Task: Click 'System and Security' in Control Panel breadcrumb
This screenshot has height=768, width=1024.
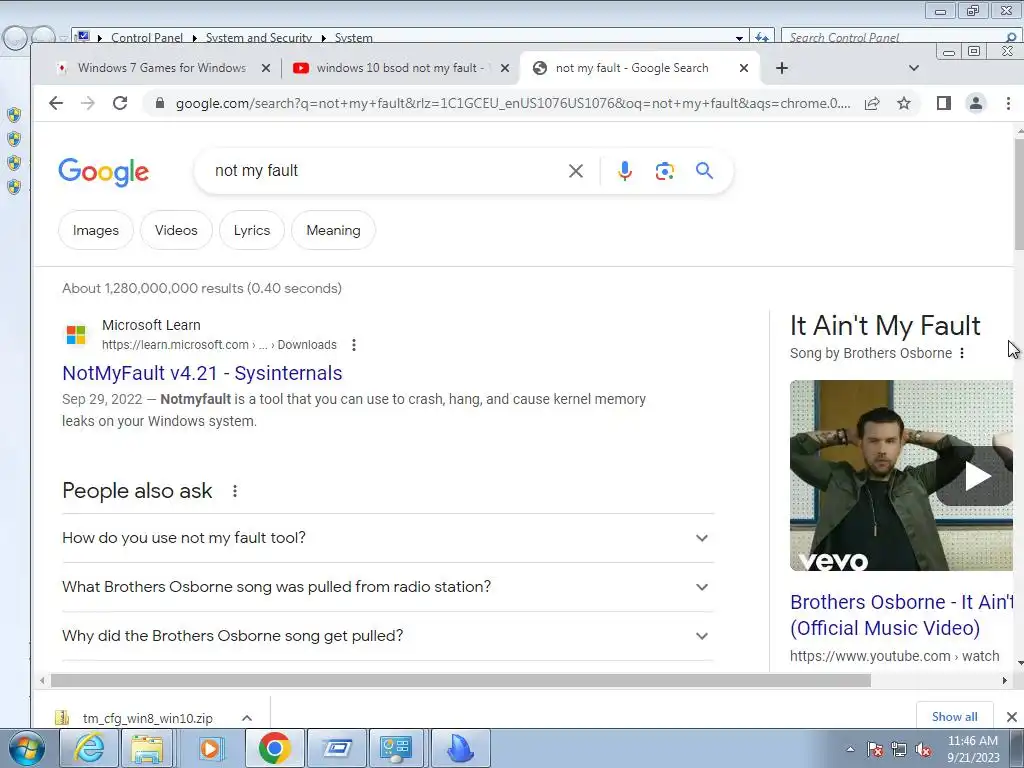Action: click(259, 38)
